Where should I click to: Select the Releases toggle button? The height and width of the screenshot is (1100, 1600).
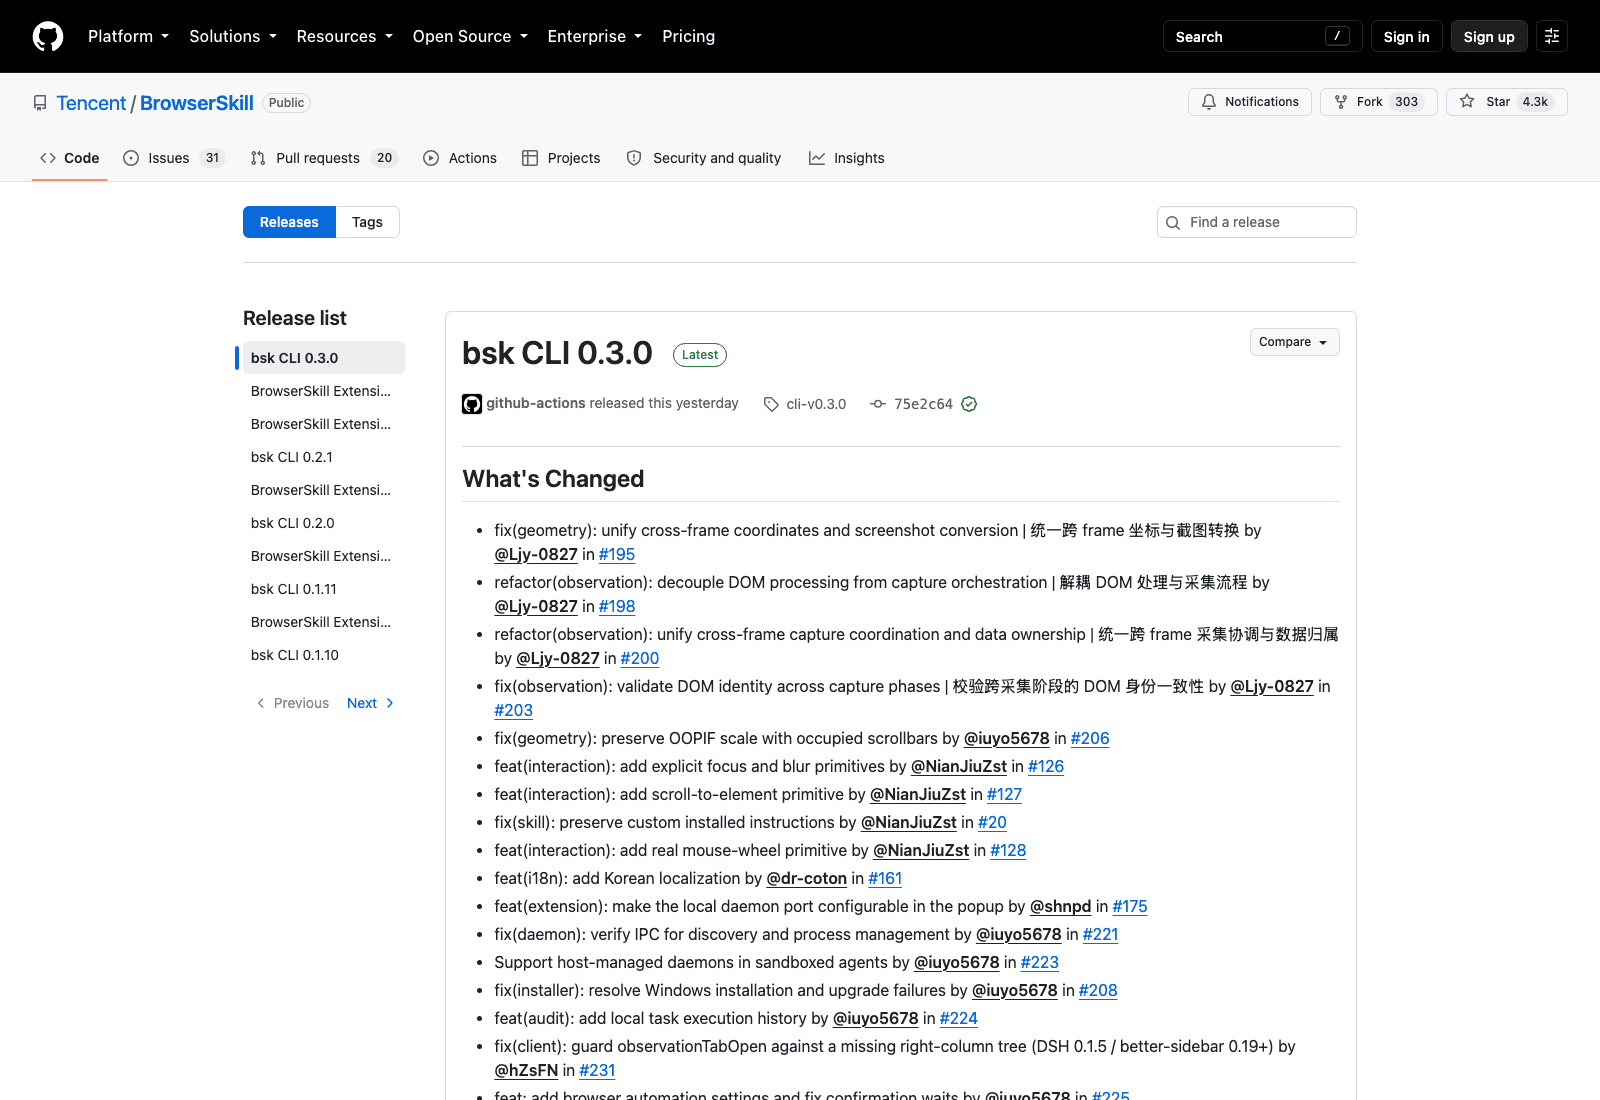click(x=289, y=222)
